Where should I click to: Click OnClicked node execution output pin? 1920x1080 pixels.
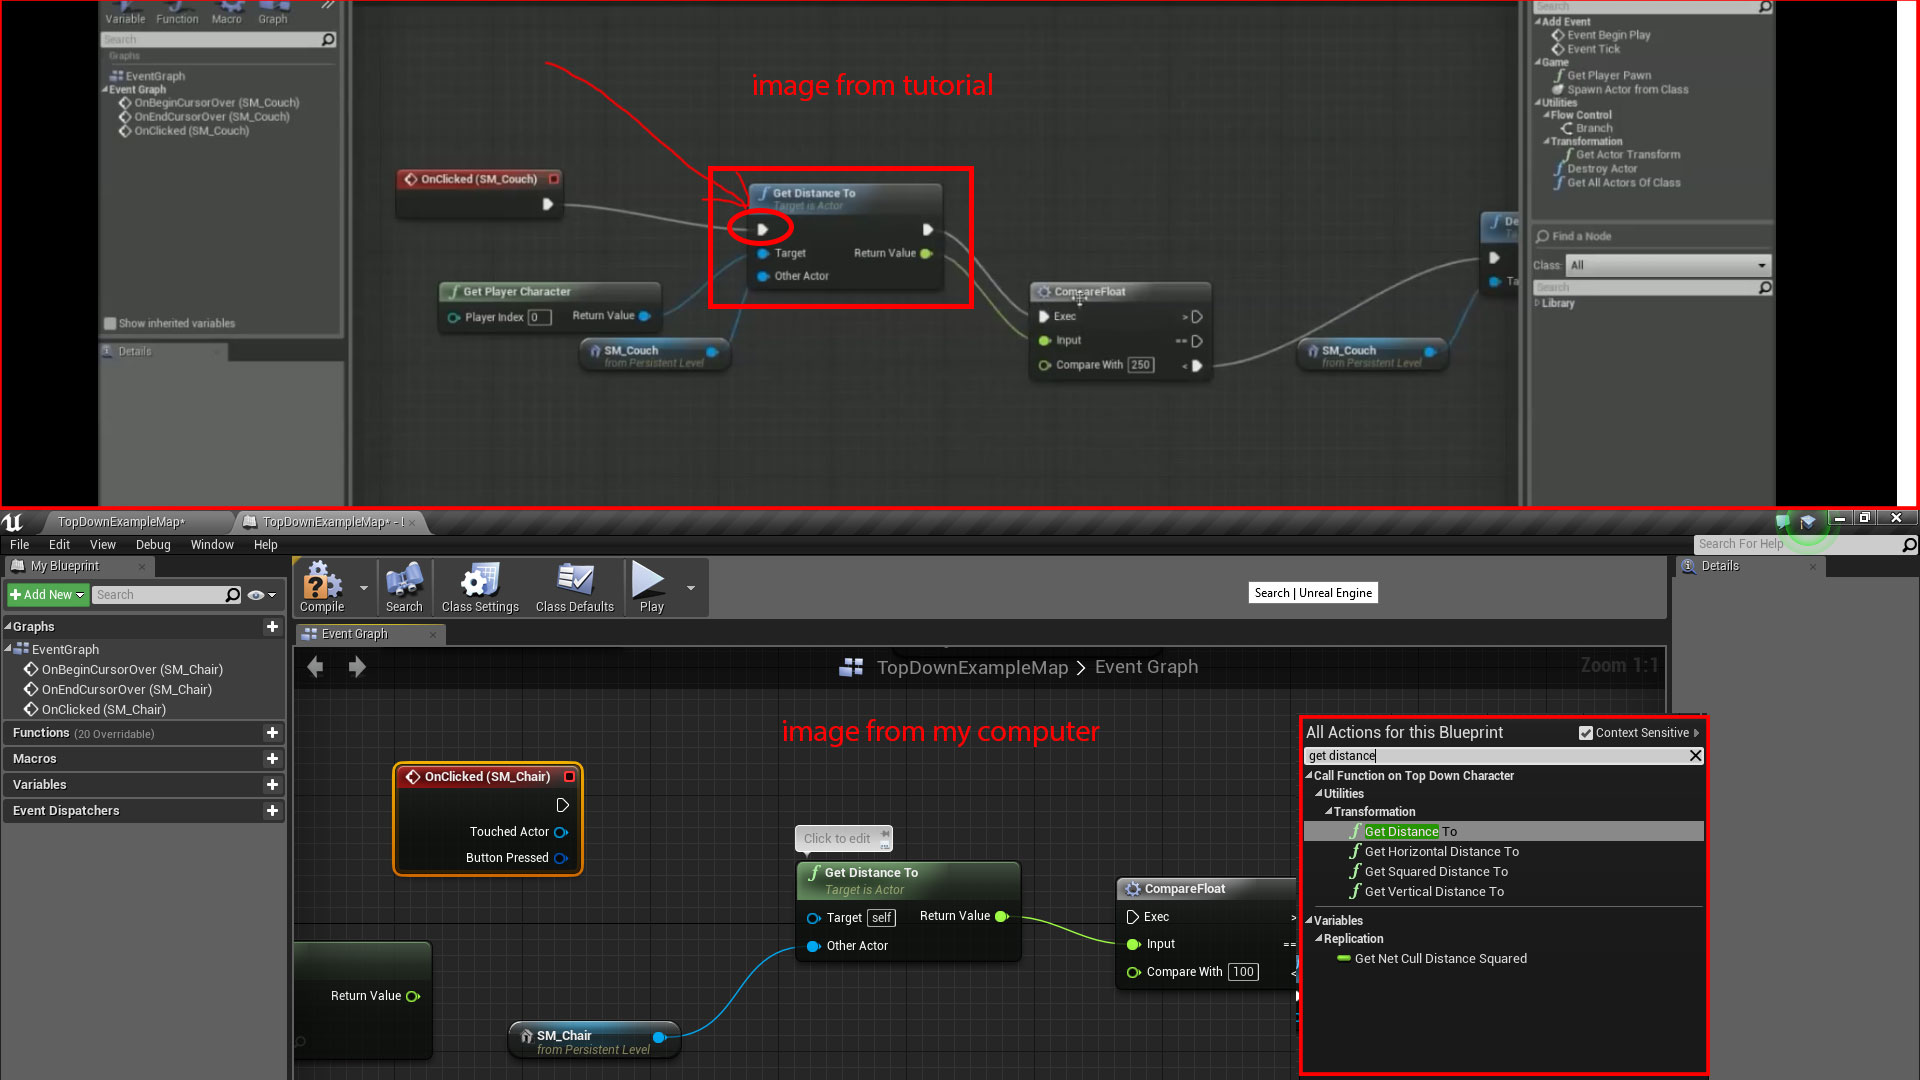[x=562, y=805]
